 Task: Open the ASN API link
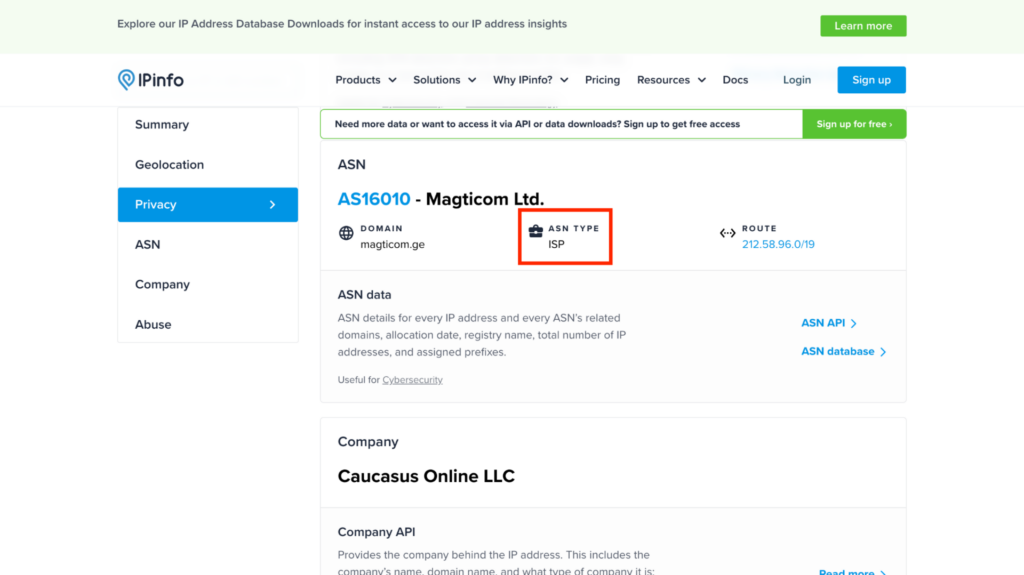(823, 323)
